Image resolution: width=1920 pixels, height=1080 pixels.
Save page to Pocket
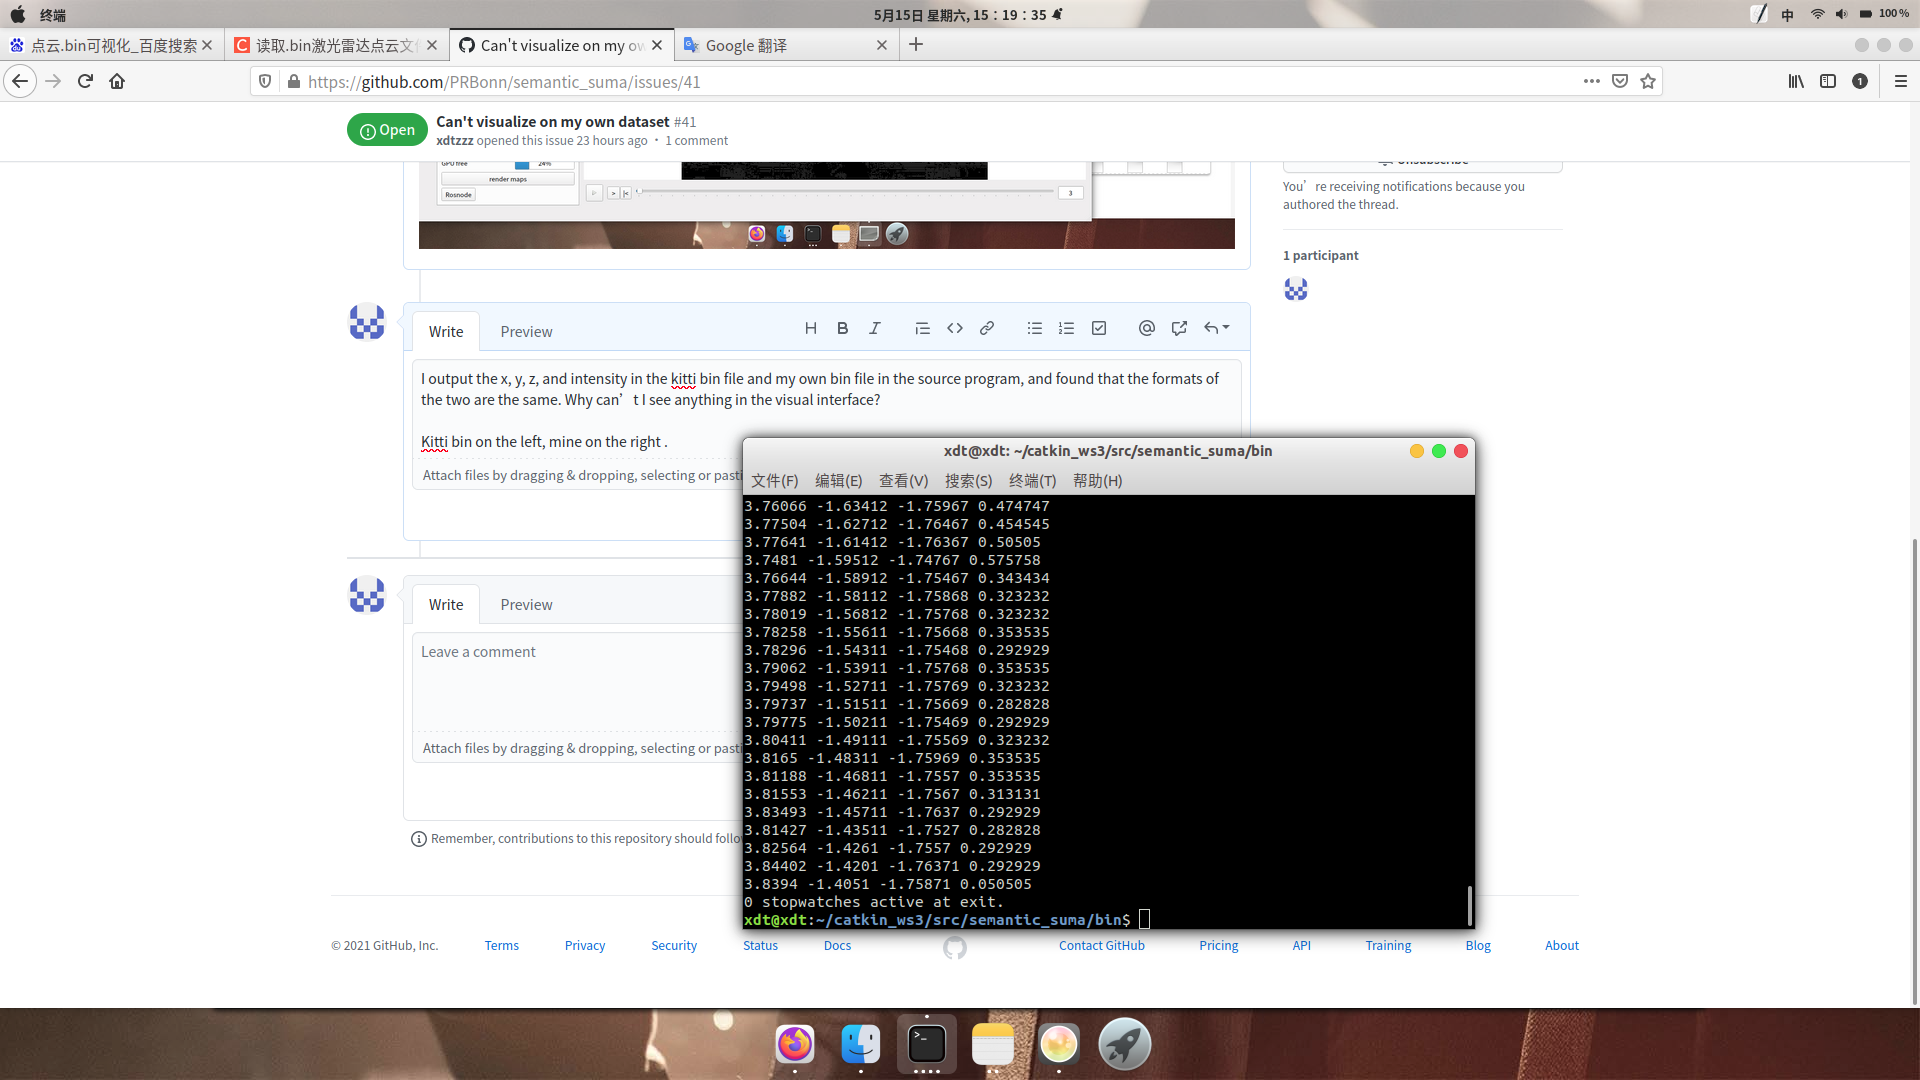click(x=1620, y=81)
